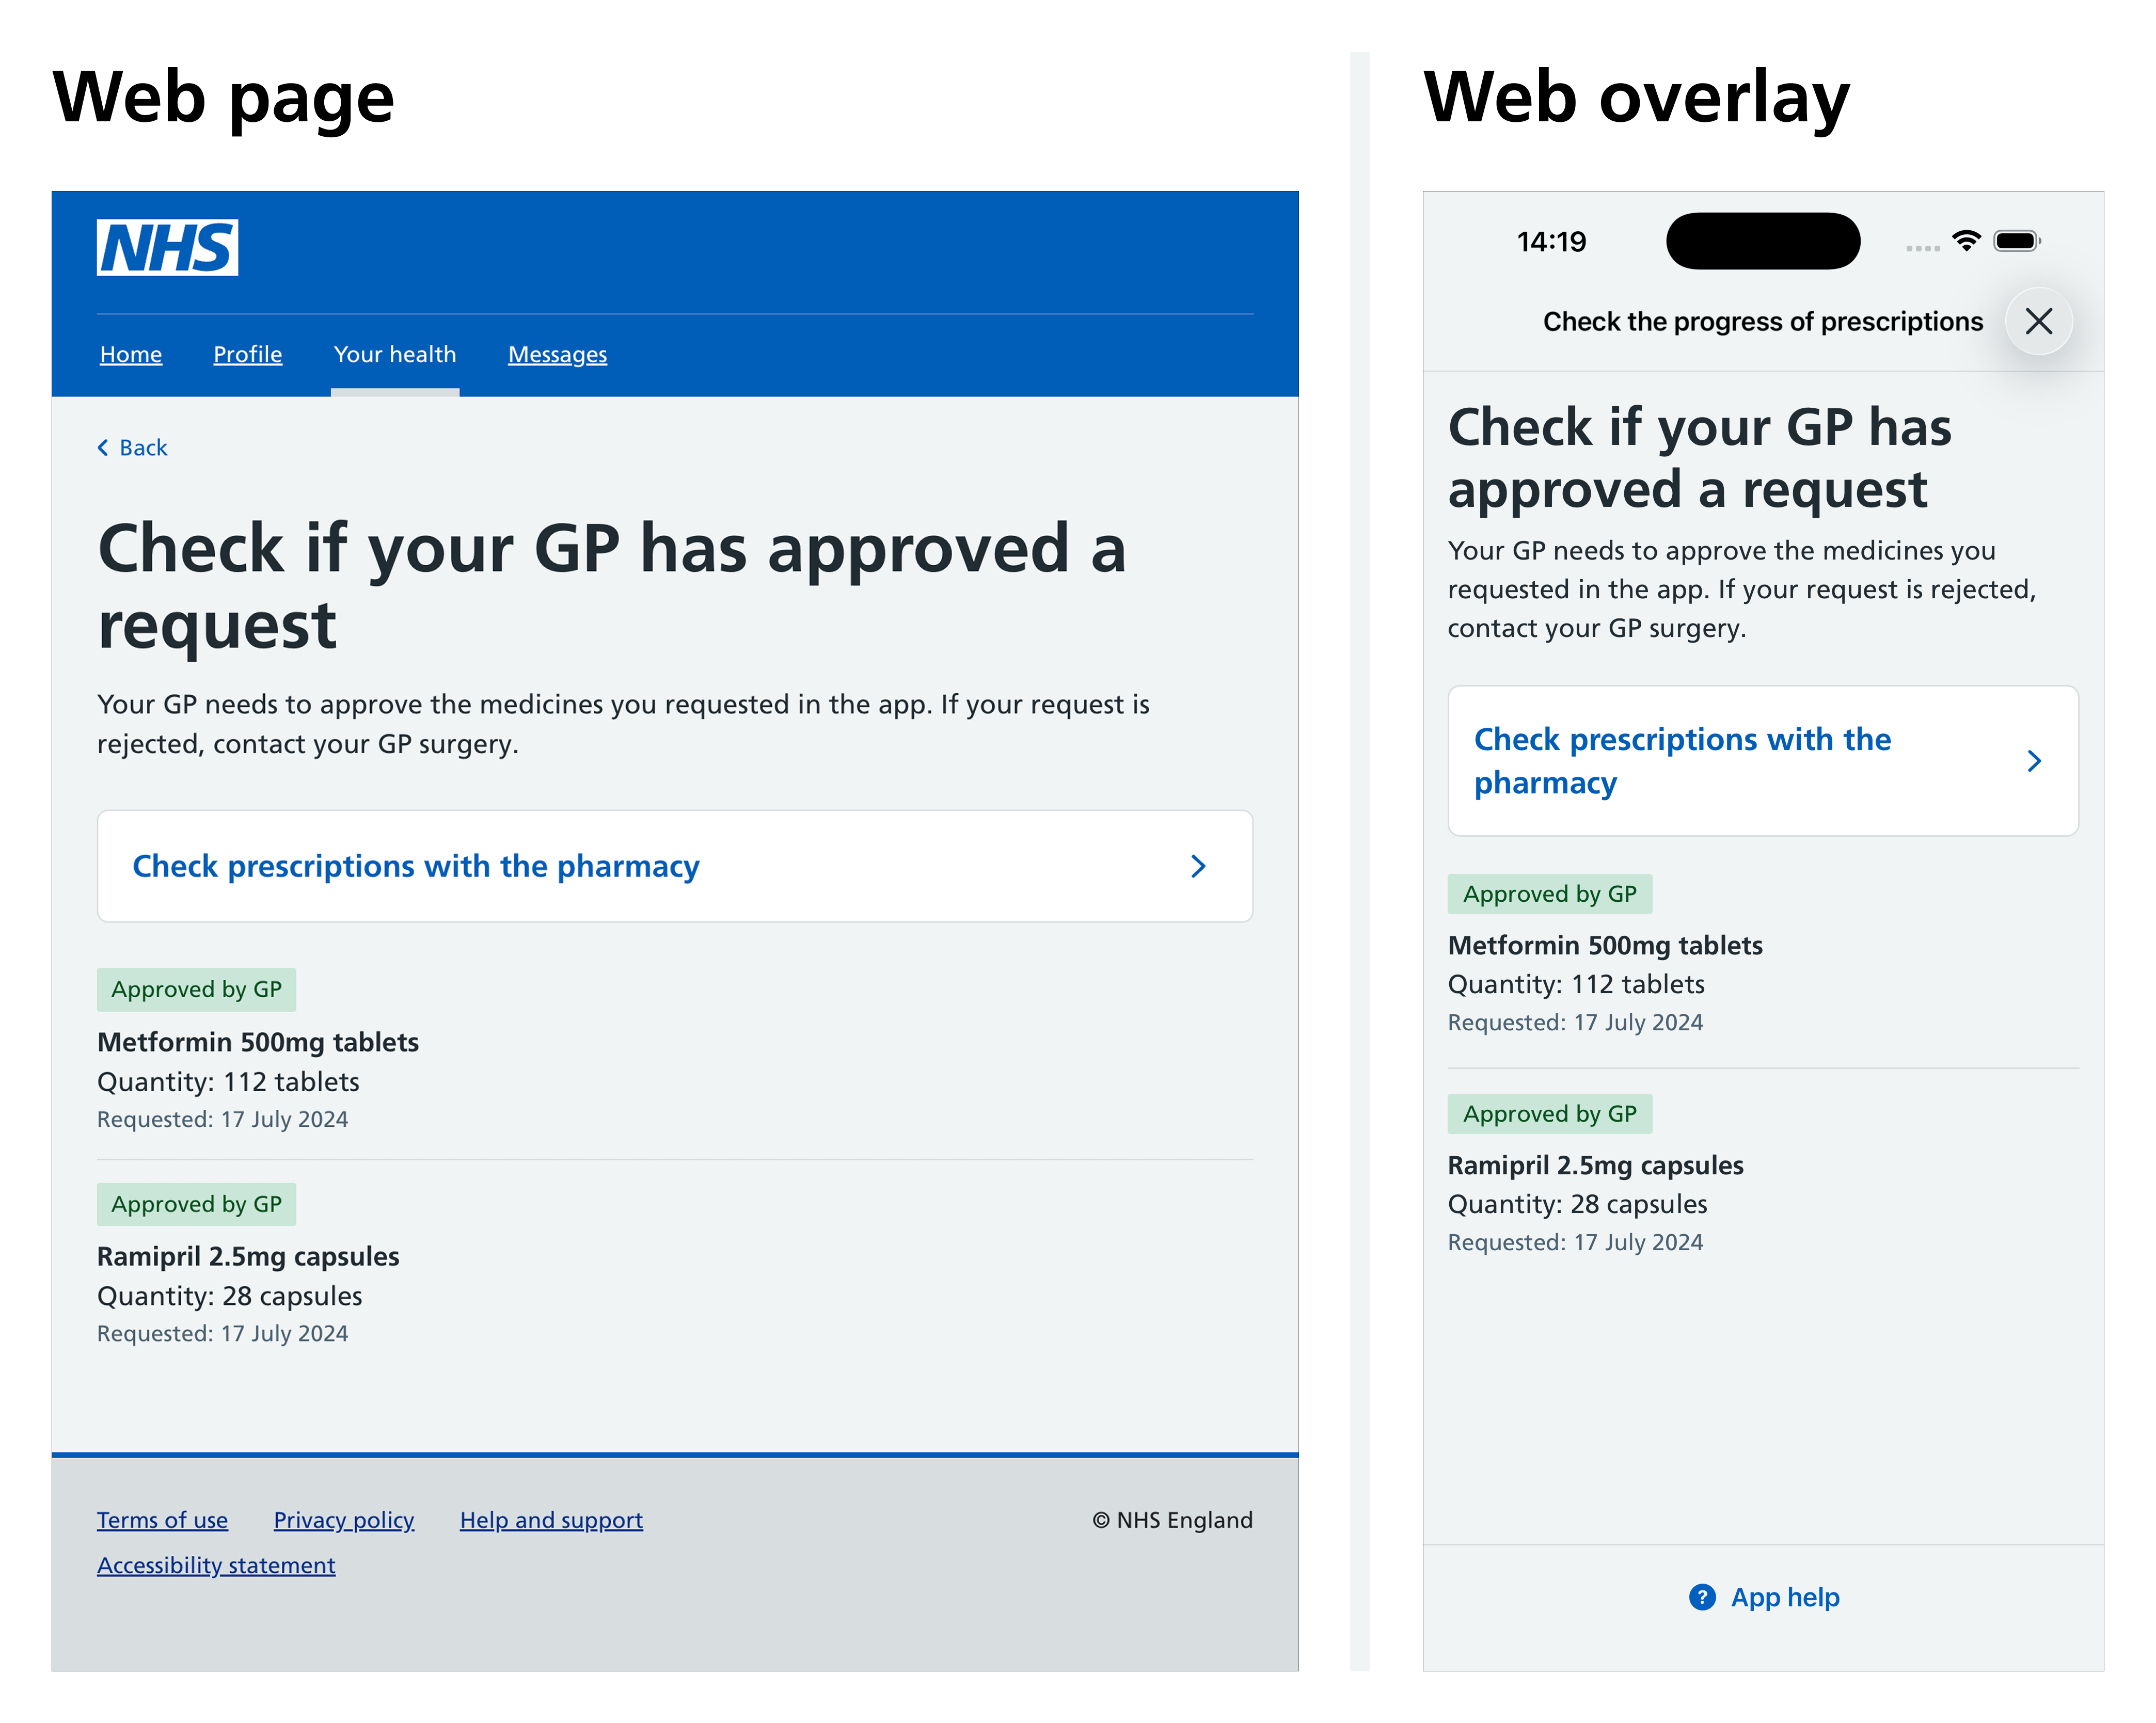Open Check prescriptions with the pharmacy on web page

[x=675, y=866]
